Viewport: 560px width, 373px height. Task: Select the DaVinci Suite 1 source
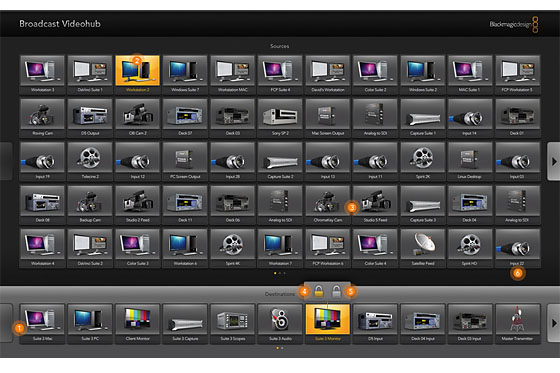click(90, 74)
